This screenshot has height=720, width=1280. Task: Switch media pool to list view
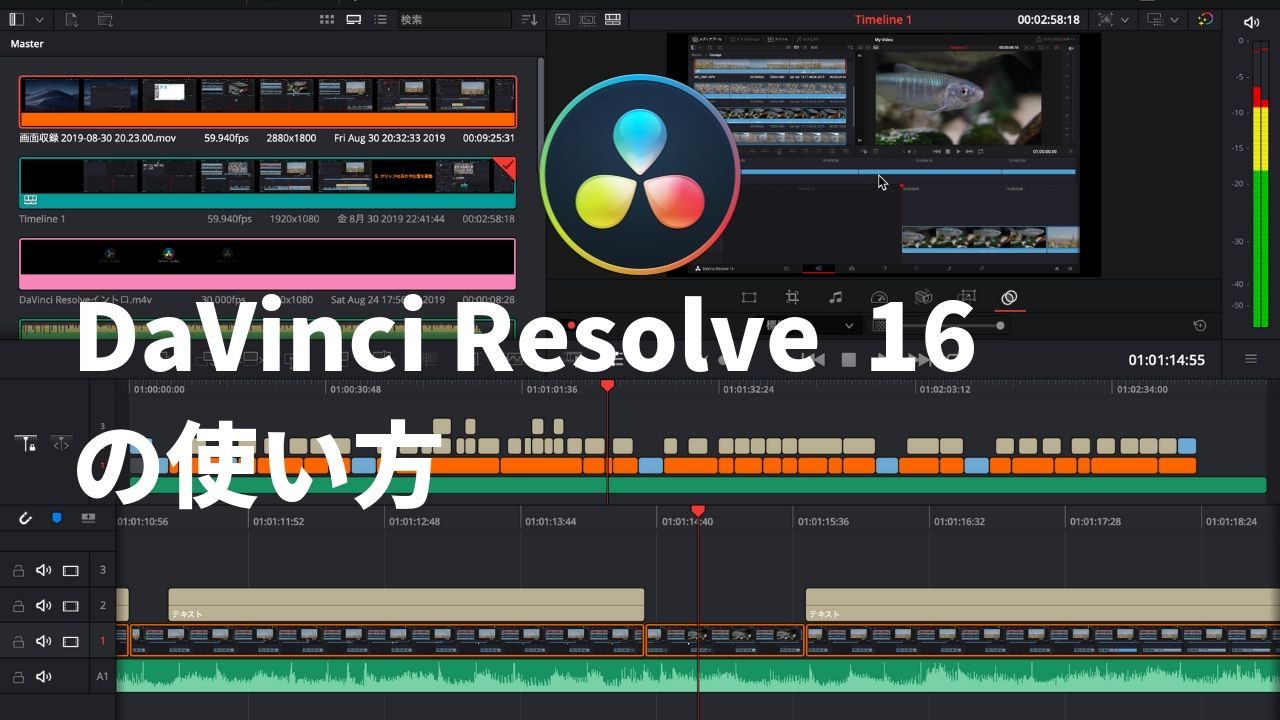click(380, 19)
